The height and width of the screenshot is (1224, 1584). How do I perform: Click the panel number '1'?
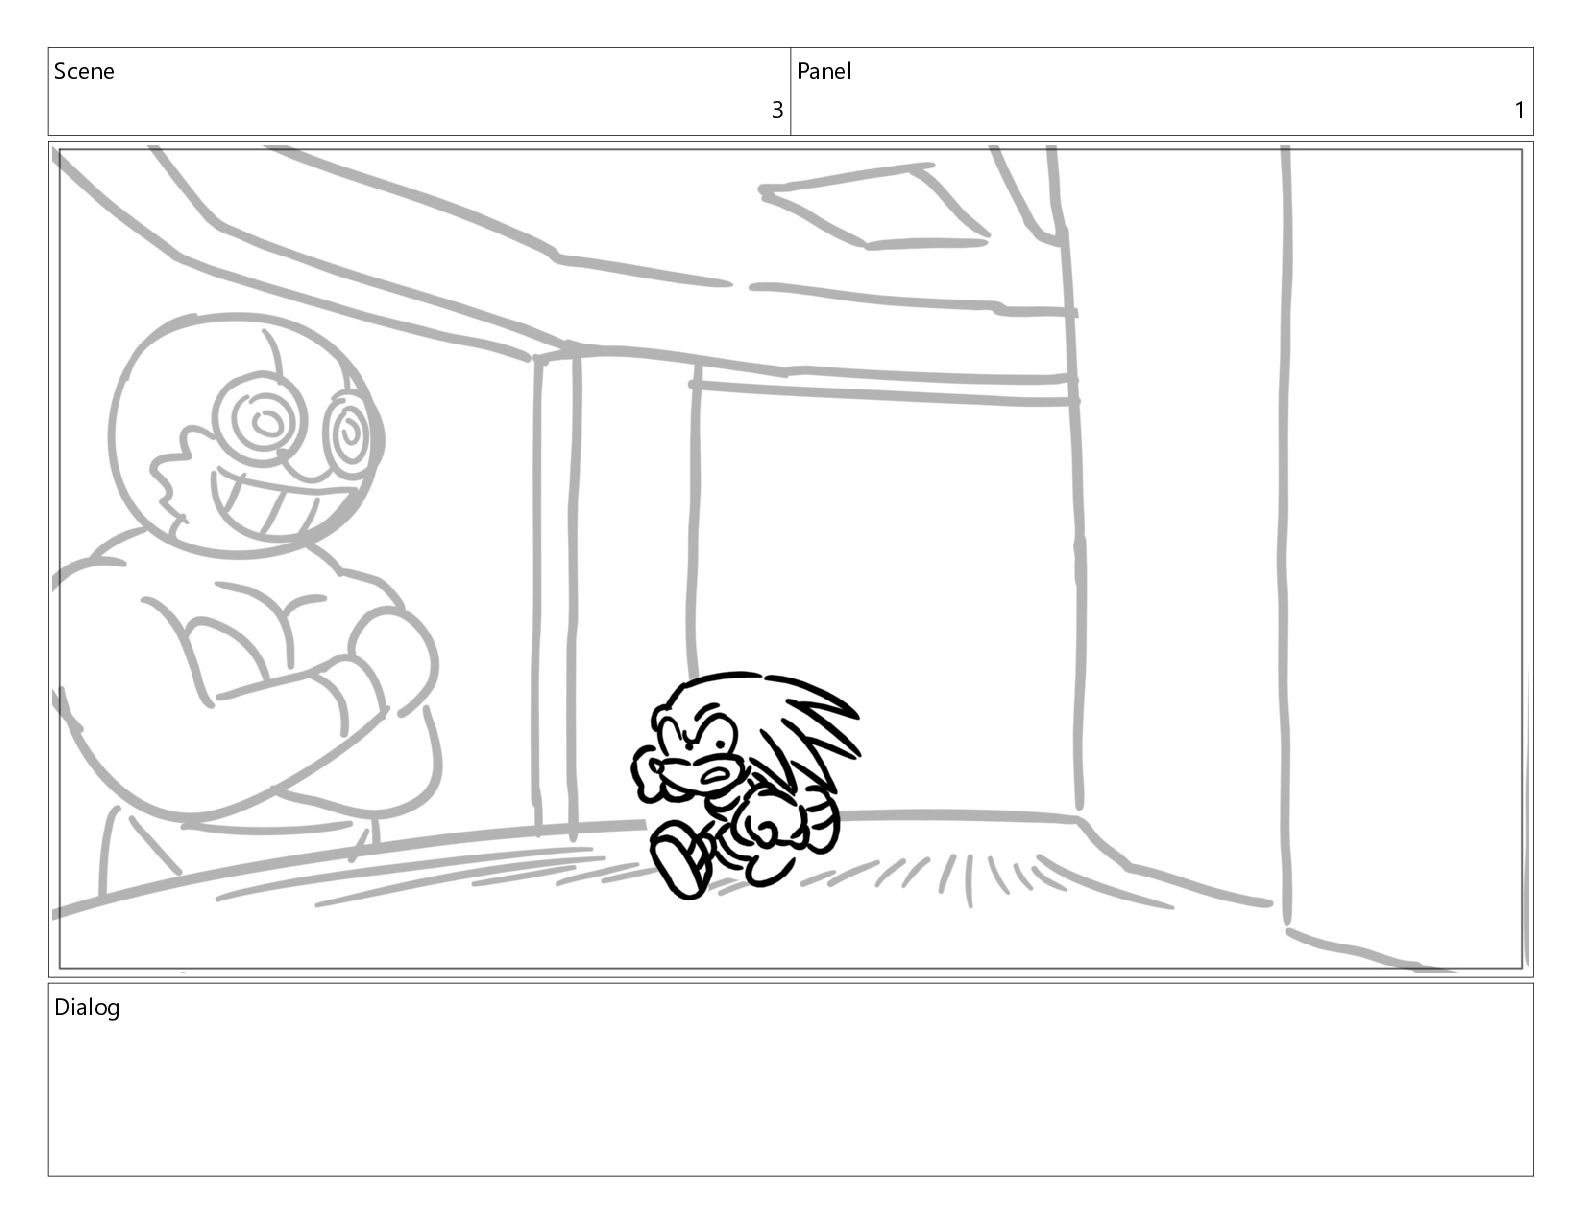coord(1520,110)
